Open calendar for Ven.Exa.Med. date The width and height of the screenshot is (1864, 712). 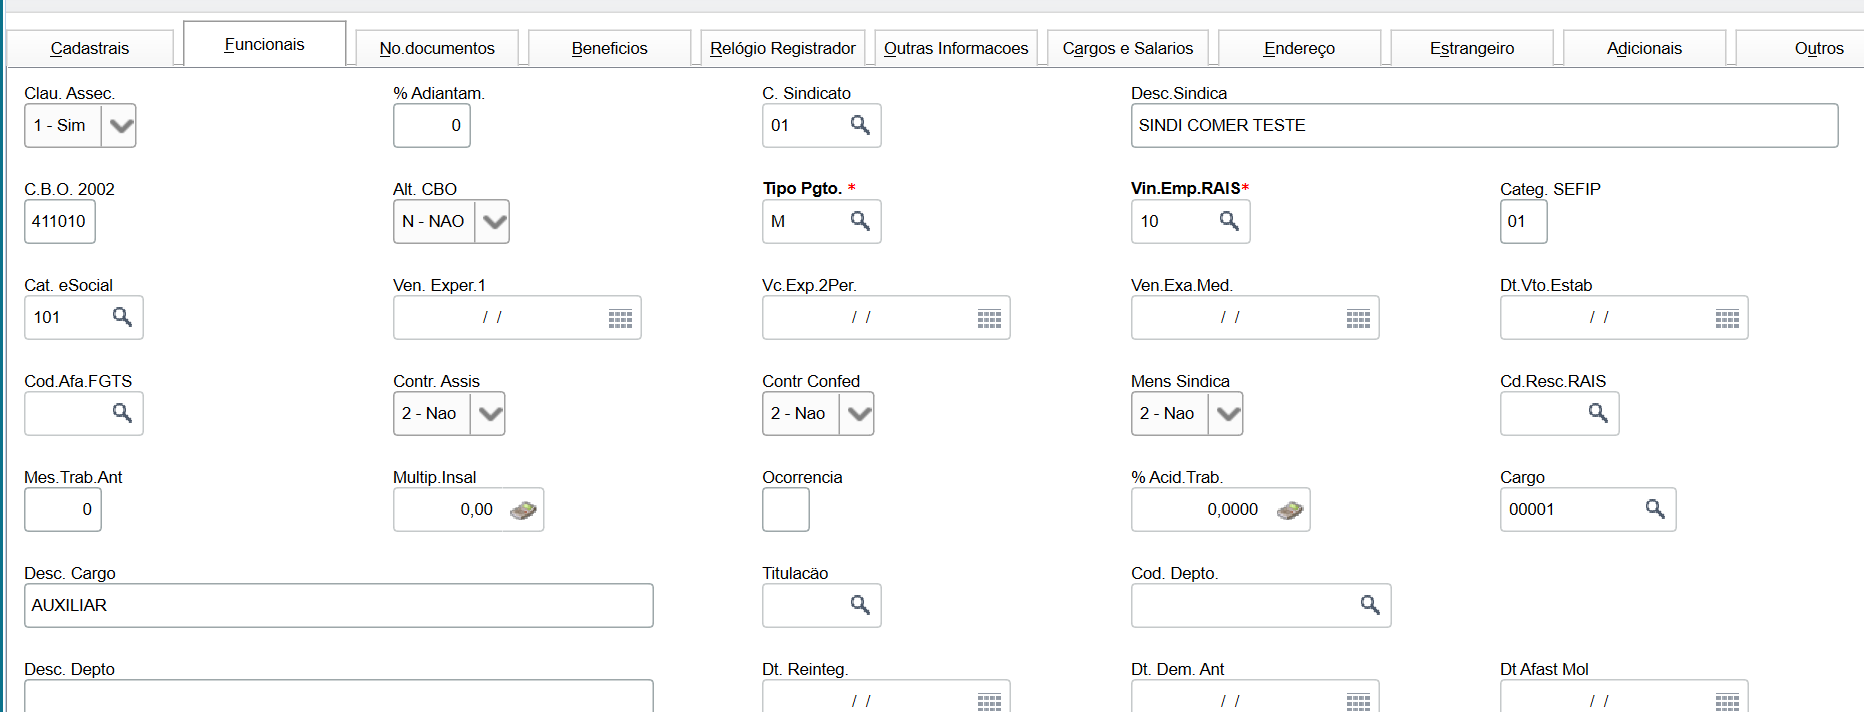coord(1358,318)
